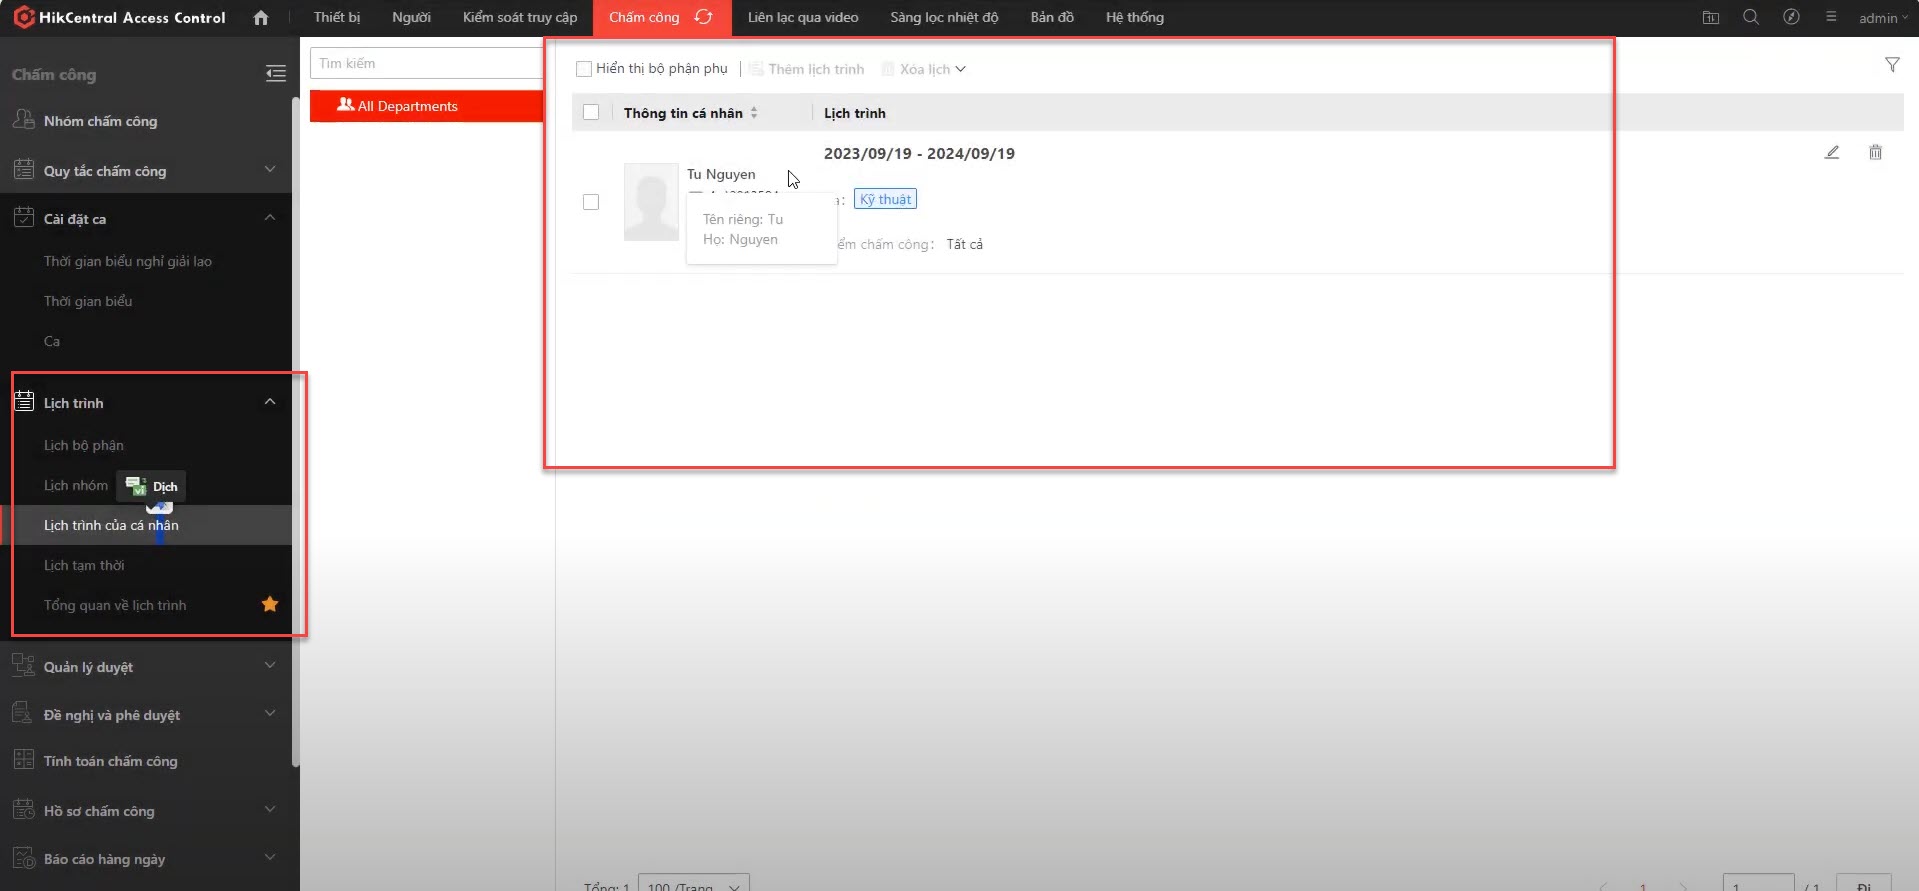Click the refresh icon on Chấm công tab
The width and height of the screenshot is (1919, 891).
704,17
